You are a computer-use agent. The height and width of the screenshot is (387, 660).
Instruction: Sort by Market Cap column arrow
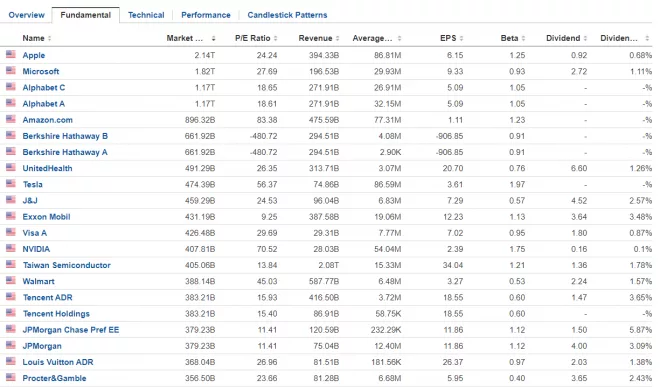point(213,38)
